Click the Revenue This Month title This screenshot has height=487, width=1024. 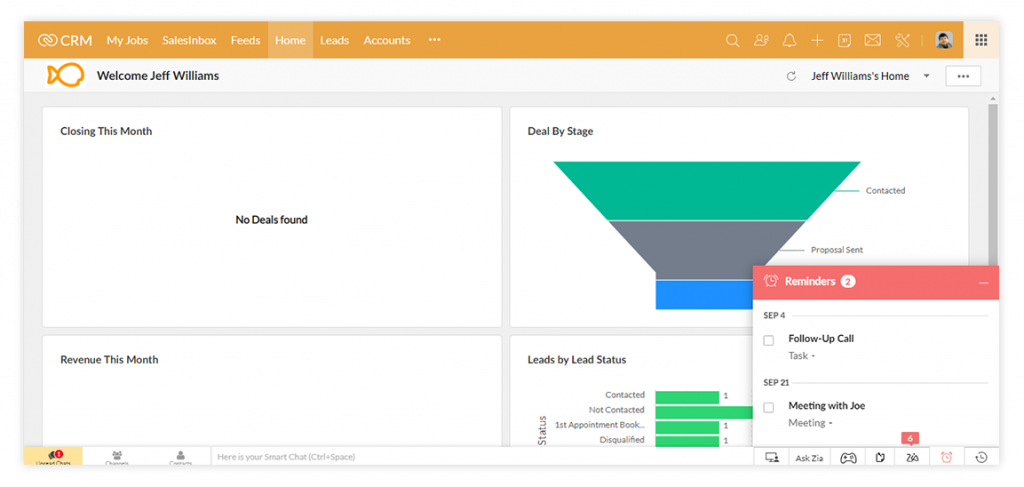[109, 360]
